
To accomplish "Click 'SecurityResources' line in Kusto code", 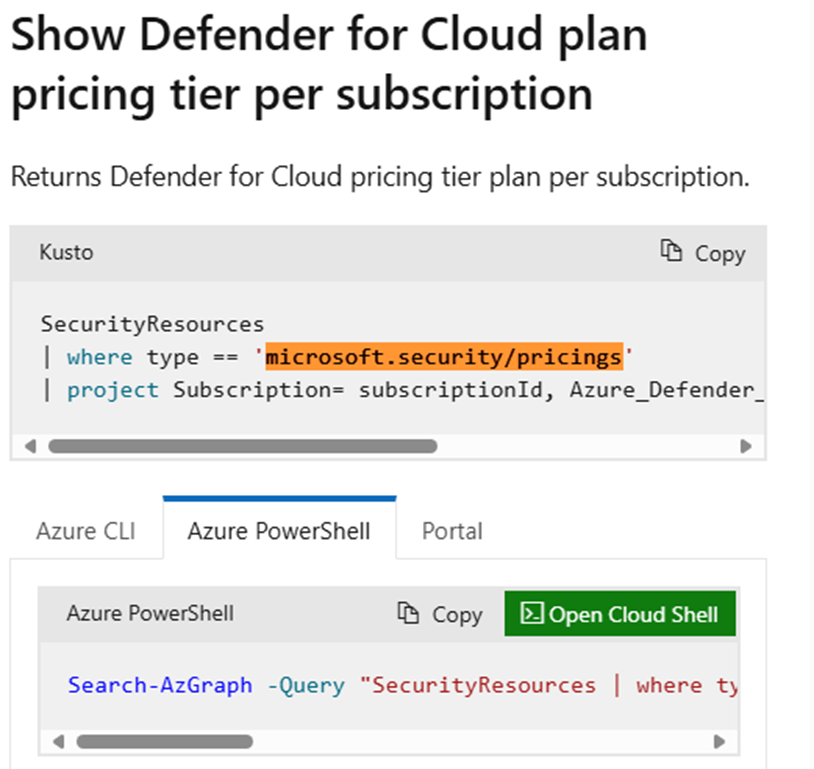I will (x=153, y=325).
